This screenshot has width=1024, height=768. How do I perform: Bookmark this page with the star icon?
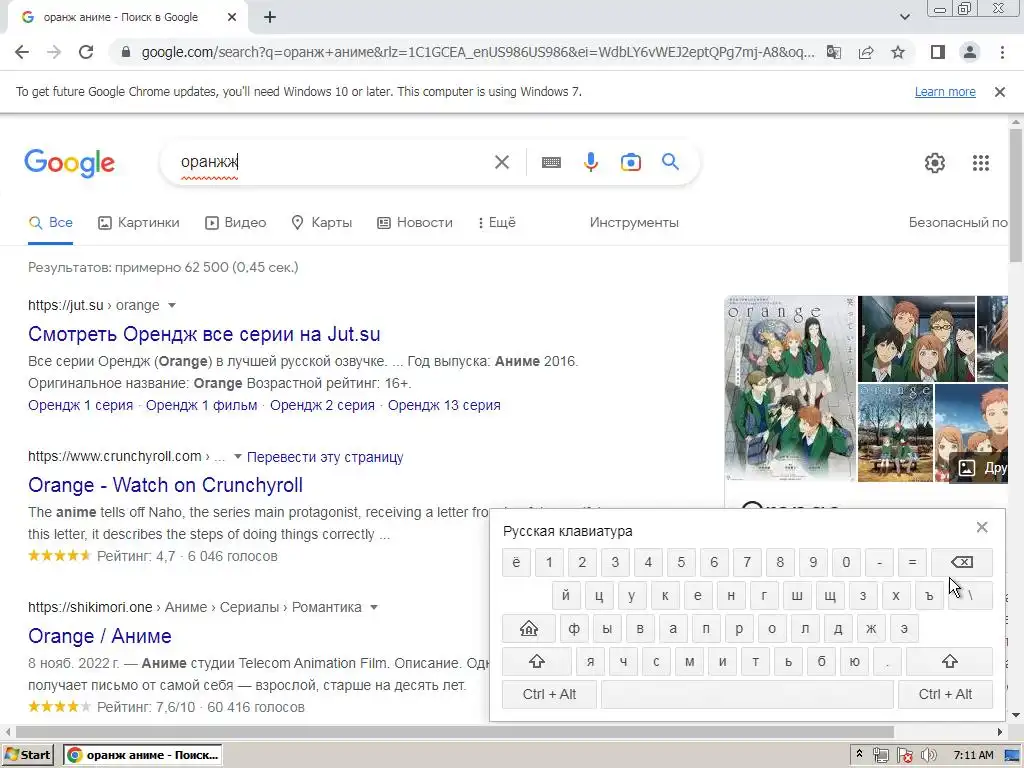(x=898, y=52)
